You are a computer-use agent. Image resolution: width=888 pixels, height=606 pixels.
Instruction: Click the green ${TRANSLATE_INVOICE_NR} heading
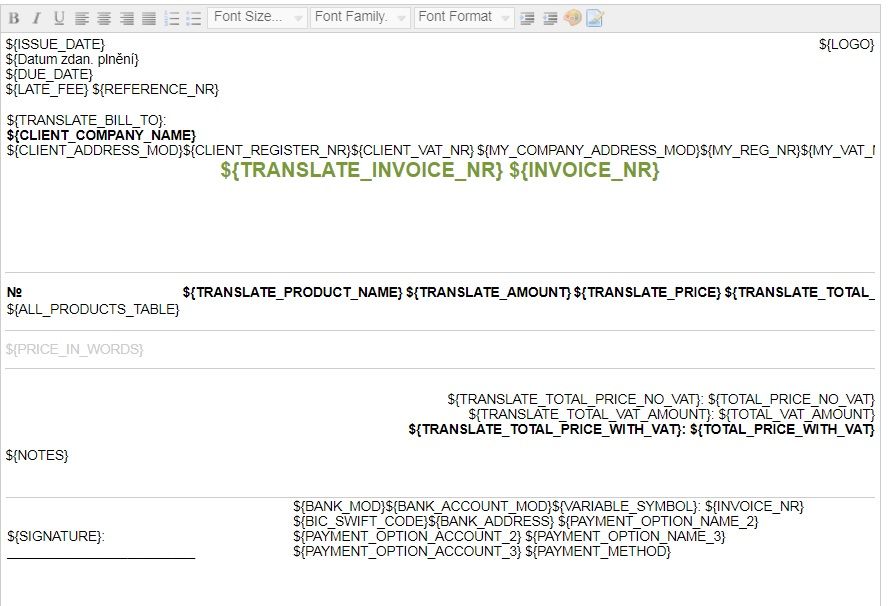(x=361, y=170)
